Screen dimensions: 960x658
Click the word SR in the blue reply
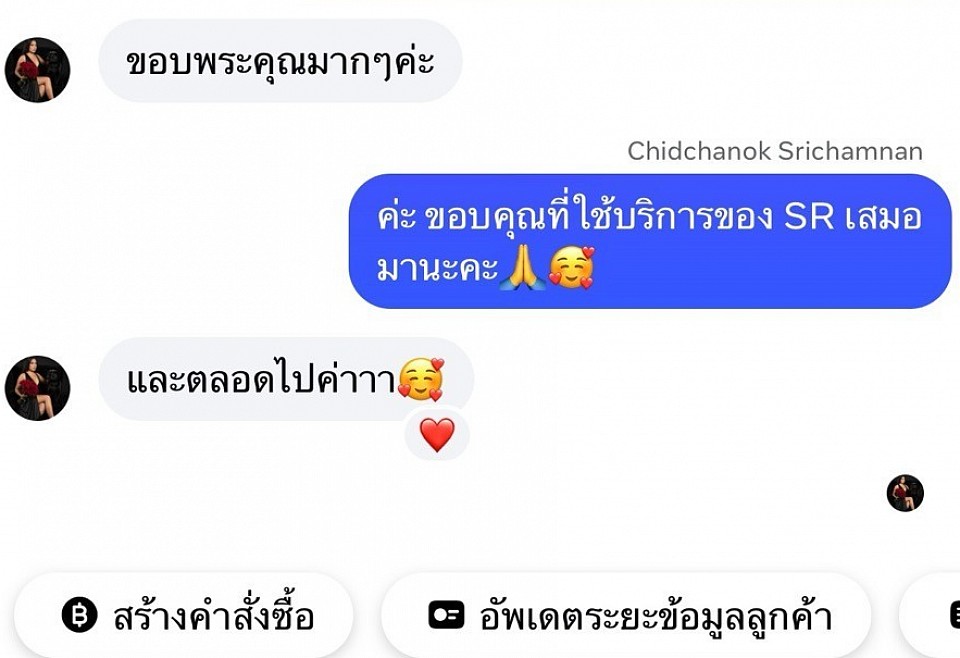coord(809,216)
